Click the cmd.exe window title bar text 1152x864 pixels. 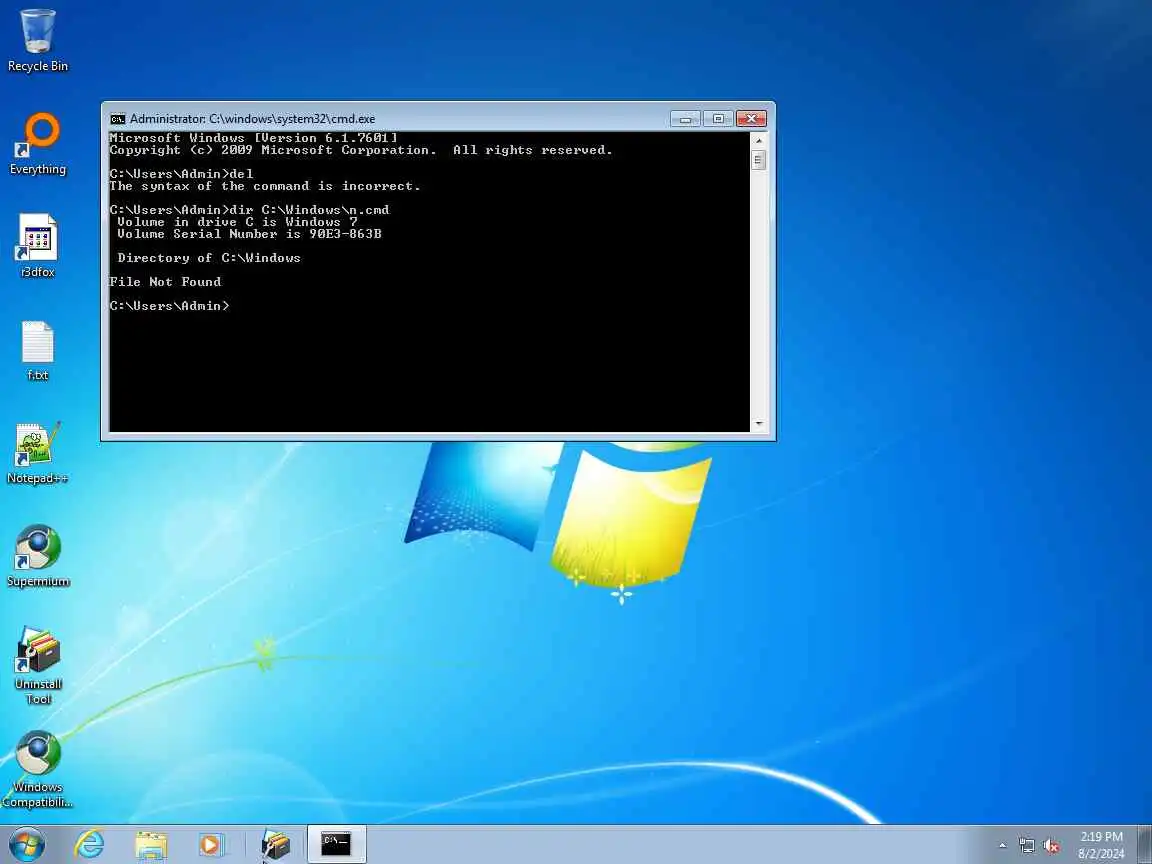(x=252, y=119)
